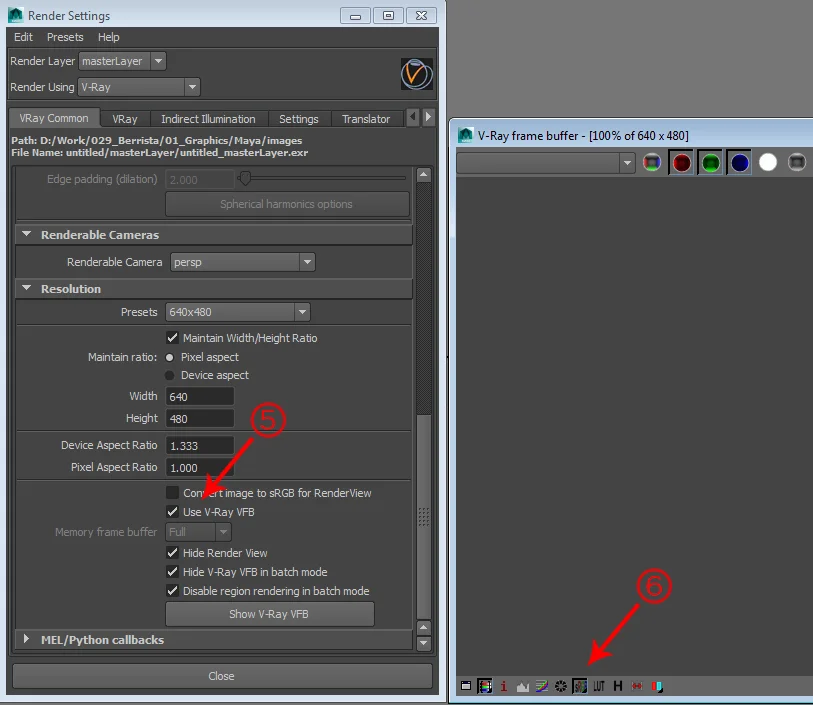The height and width of the screenshot is (705, 813).
Task: Uncheck Hide Render View
Action: pyautogui.click(x=172, y=553)
